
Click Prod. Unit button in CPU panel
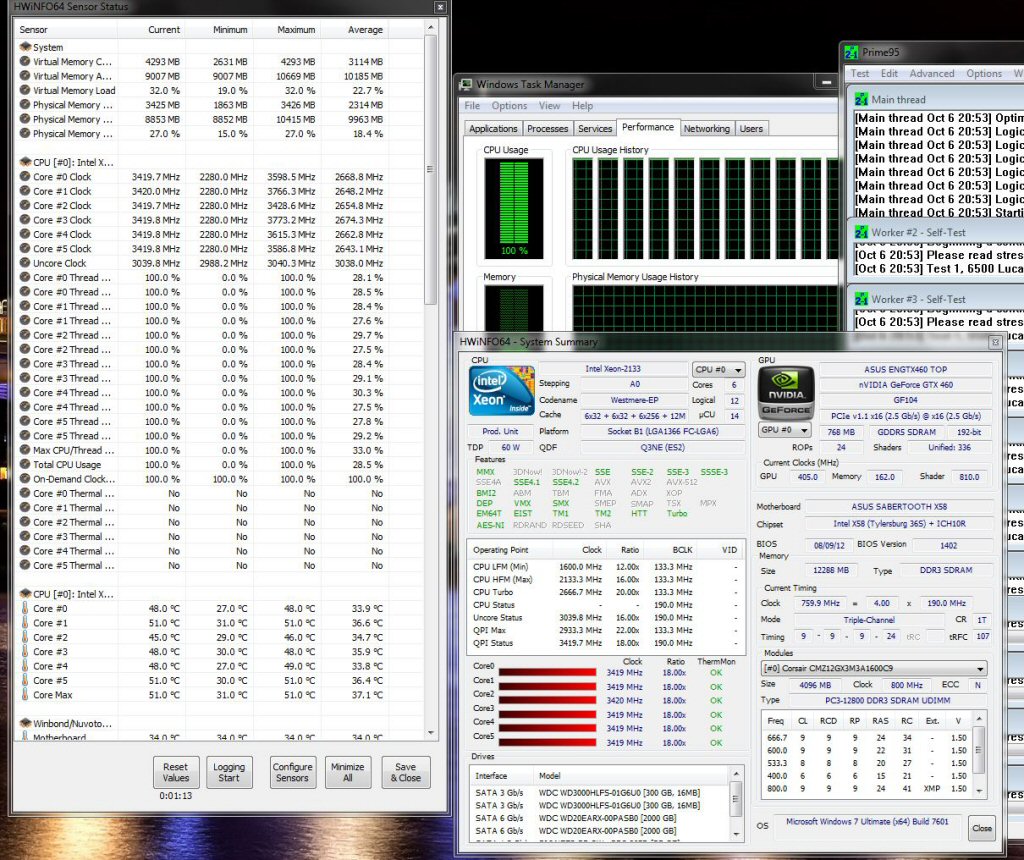(500, 431)
